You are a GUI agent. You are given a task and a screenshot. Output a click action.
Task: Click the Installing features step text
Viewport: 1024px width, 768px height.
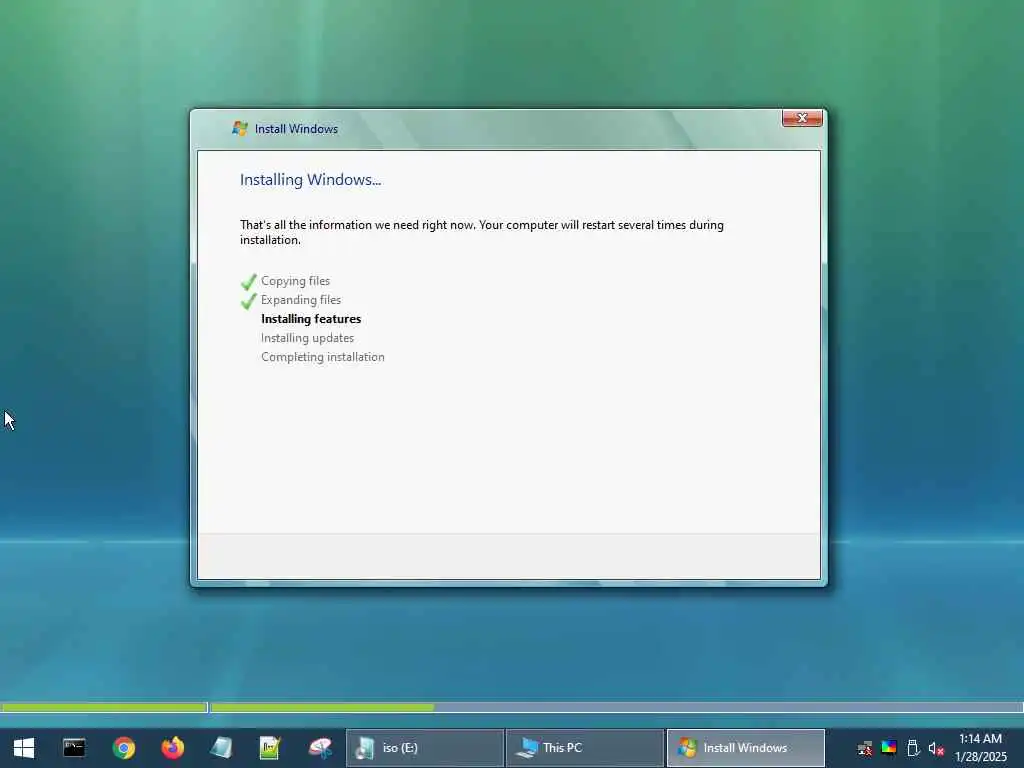[x=311, y=319]
